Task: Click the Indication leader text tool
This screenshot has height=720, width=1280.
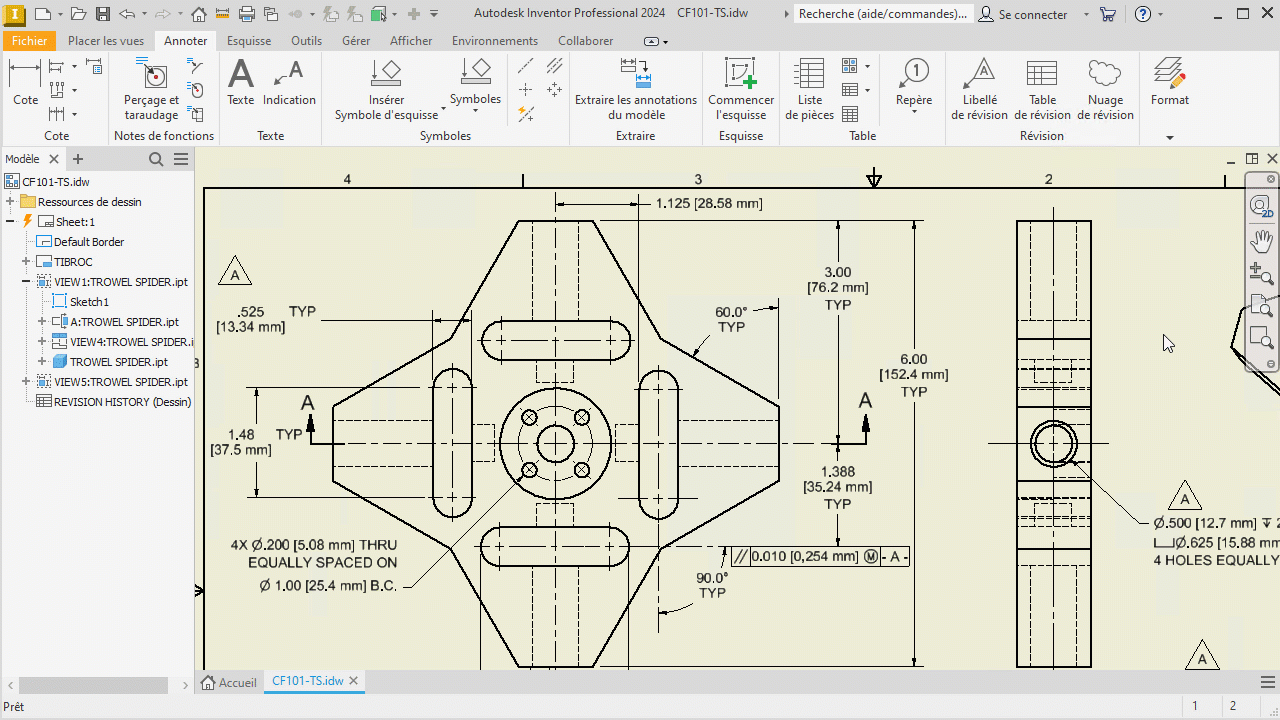Action: (x=289, y=81)
